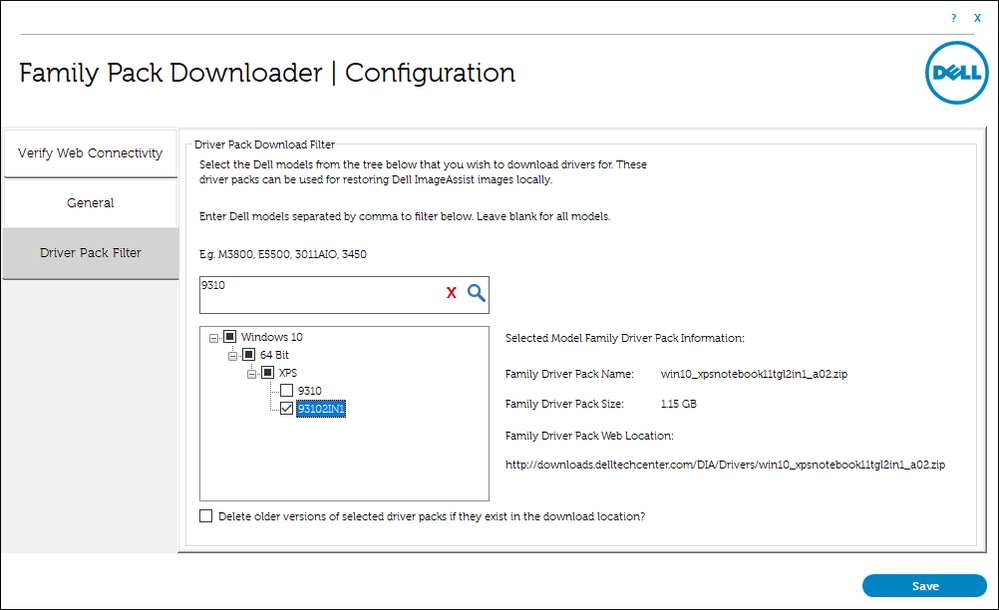This screenshot has width=999, height=610.
Task: Click the driver pack download URL text
Action: tap(725, 465)
